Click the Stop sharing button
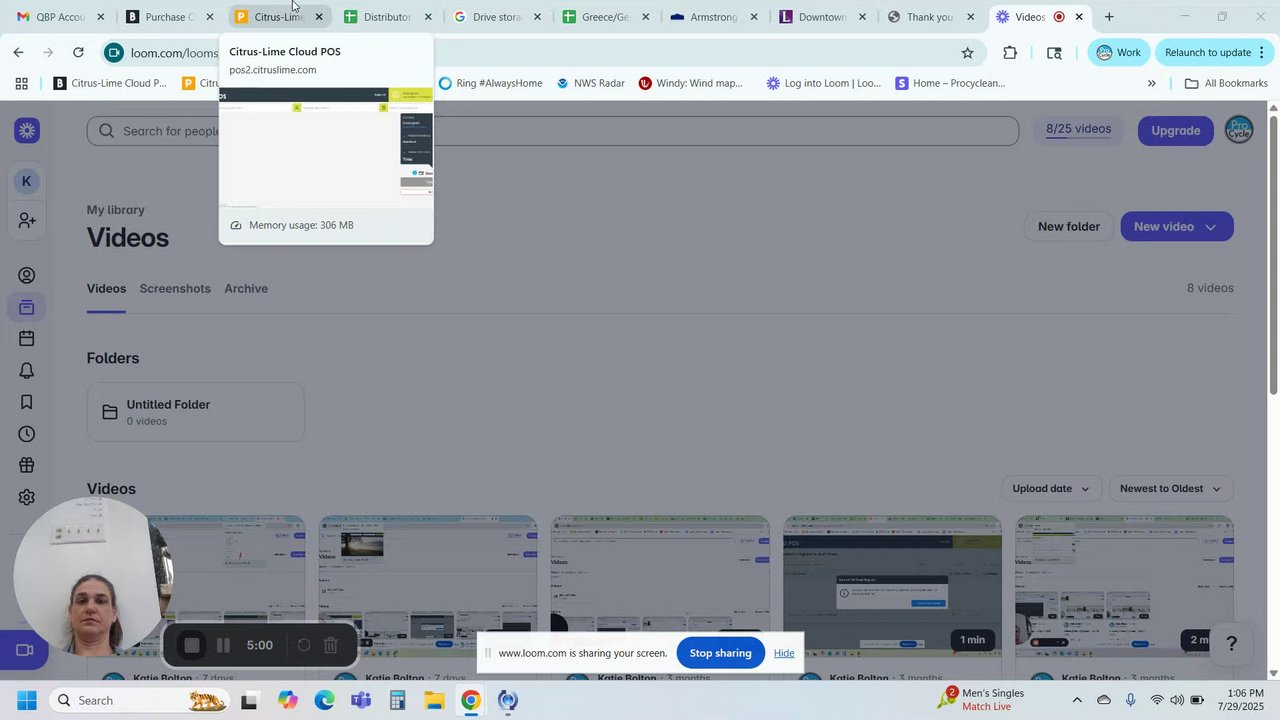The image size is (1280, 720). tap(720, 653)
